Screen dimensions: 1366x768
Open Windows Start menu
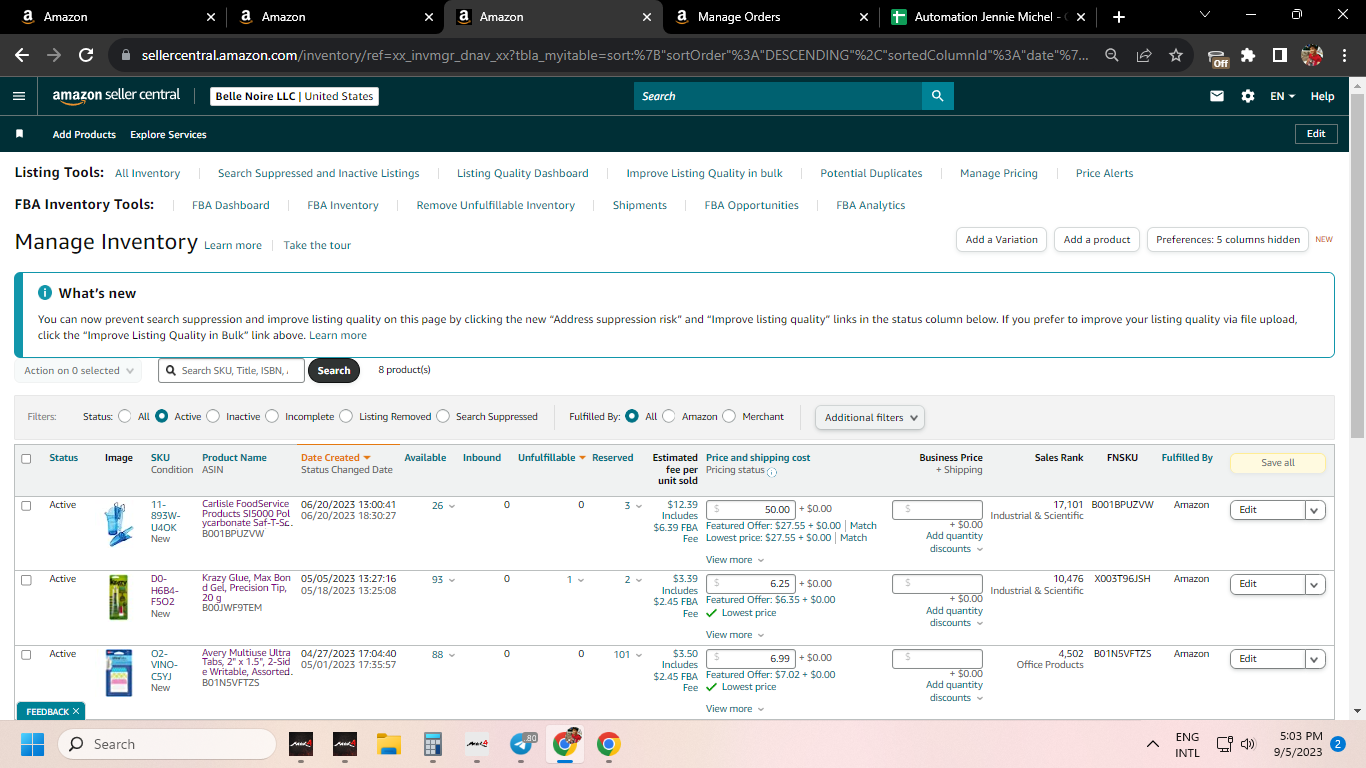point(33,744)
